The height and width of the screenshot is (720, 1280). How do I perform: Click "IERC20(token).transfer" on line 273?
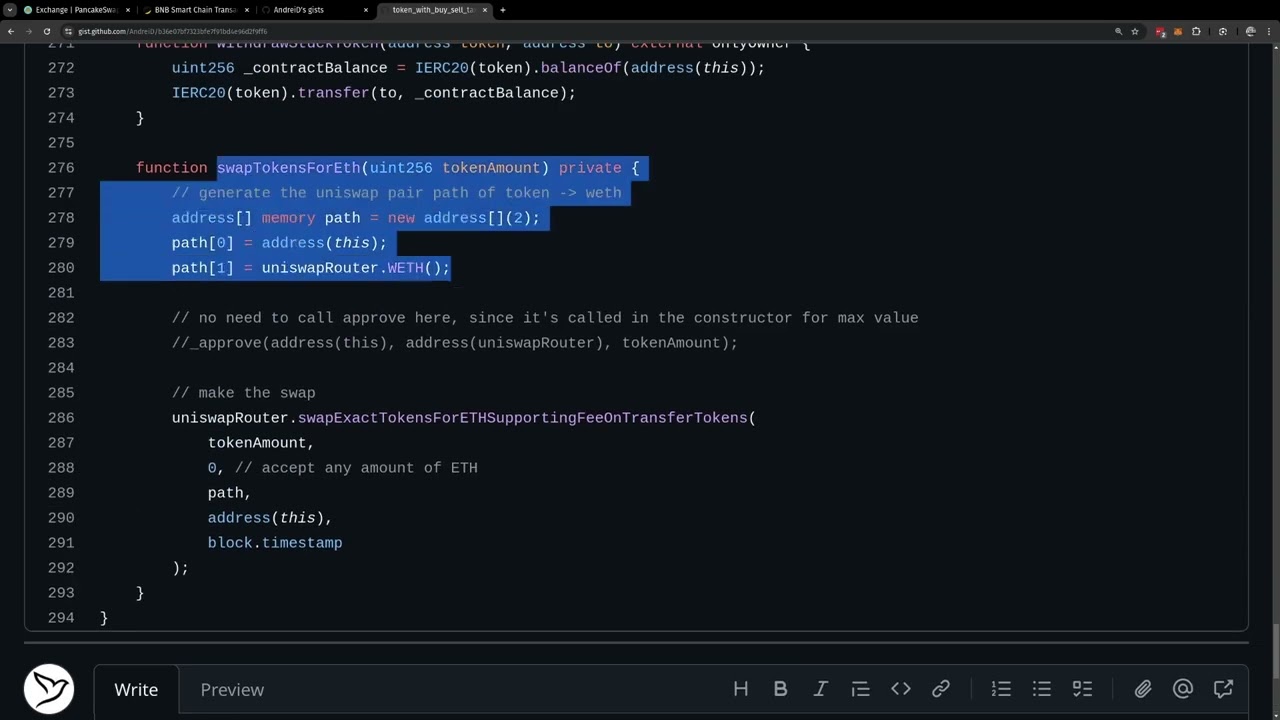[271, 93]
